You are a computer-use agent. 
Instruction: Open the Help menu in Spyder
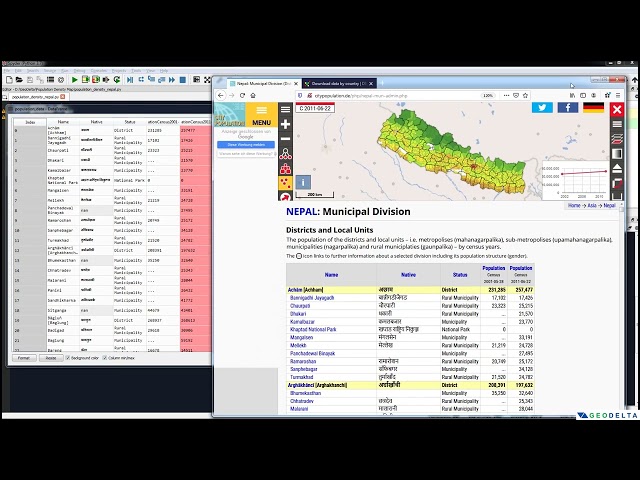coord(164,71)
